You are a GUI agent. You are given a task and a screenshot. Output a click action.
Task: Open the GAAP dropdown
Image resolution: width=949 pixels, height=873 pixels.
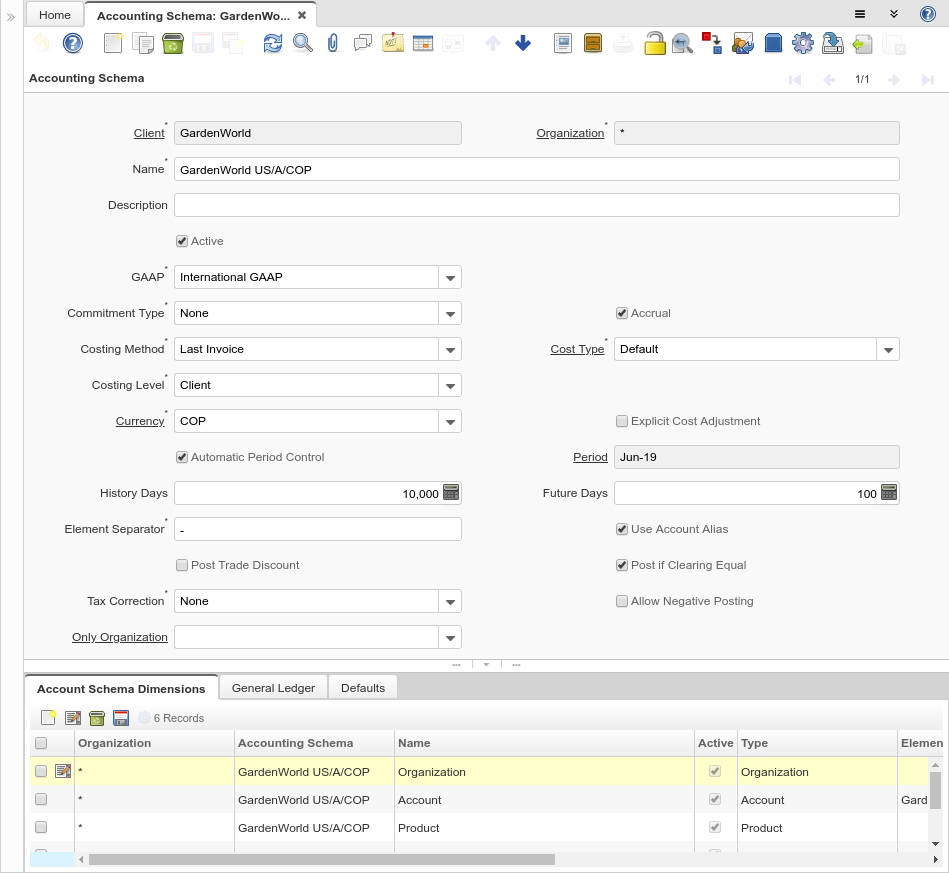pos(450,277)
